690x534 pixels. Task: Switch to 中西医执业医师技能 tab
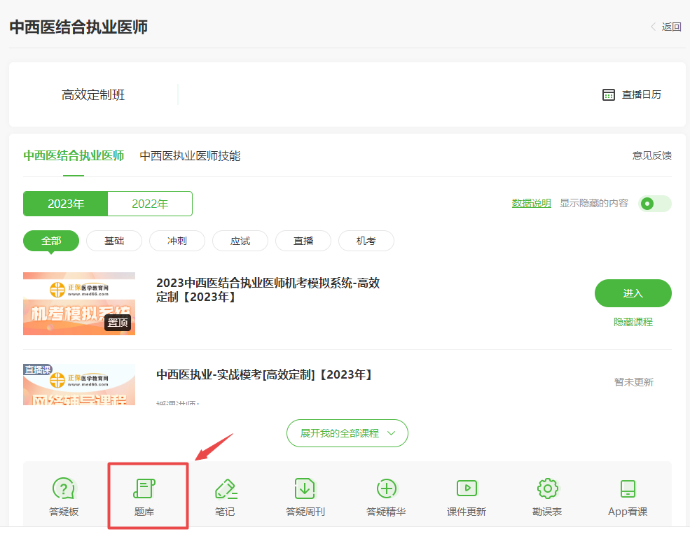click(x=189, y=156)
